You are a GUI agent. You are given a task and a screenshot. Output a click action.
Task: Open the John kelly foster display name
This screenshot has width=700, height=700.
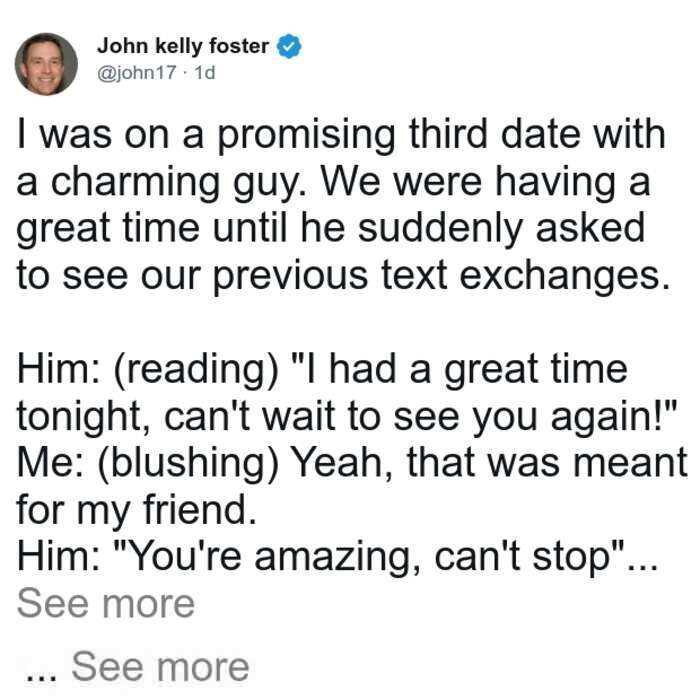[x=183, y=46]
